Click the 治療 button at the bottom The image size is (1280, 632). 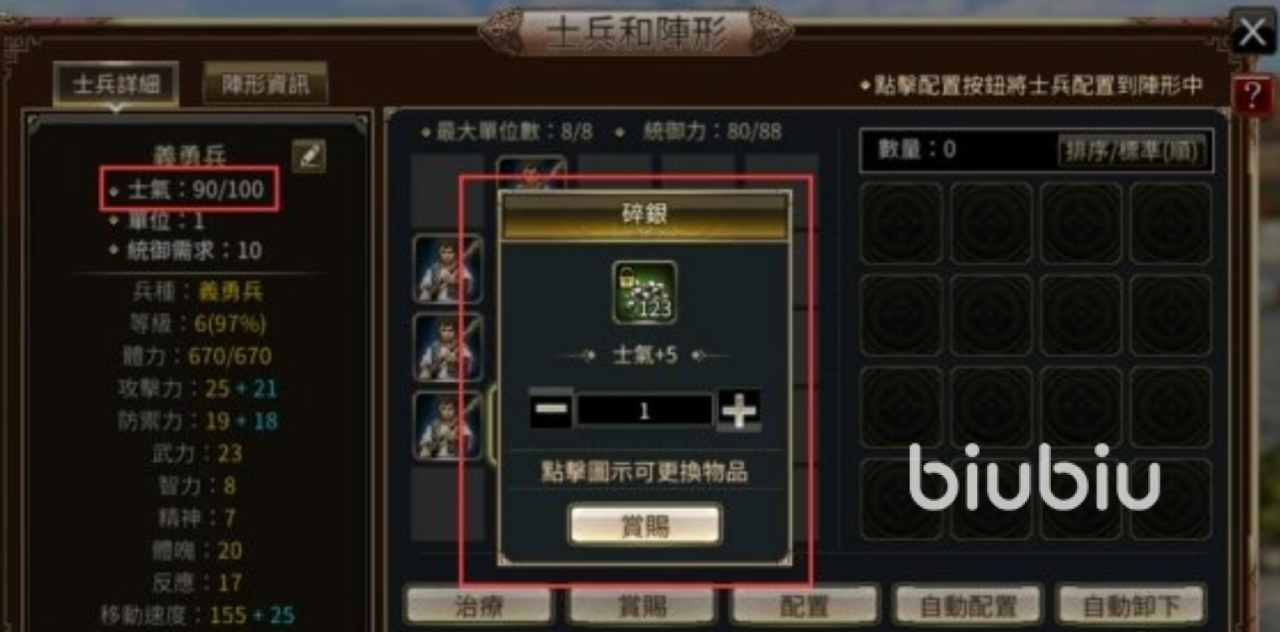[x=478, y=605]
